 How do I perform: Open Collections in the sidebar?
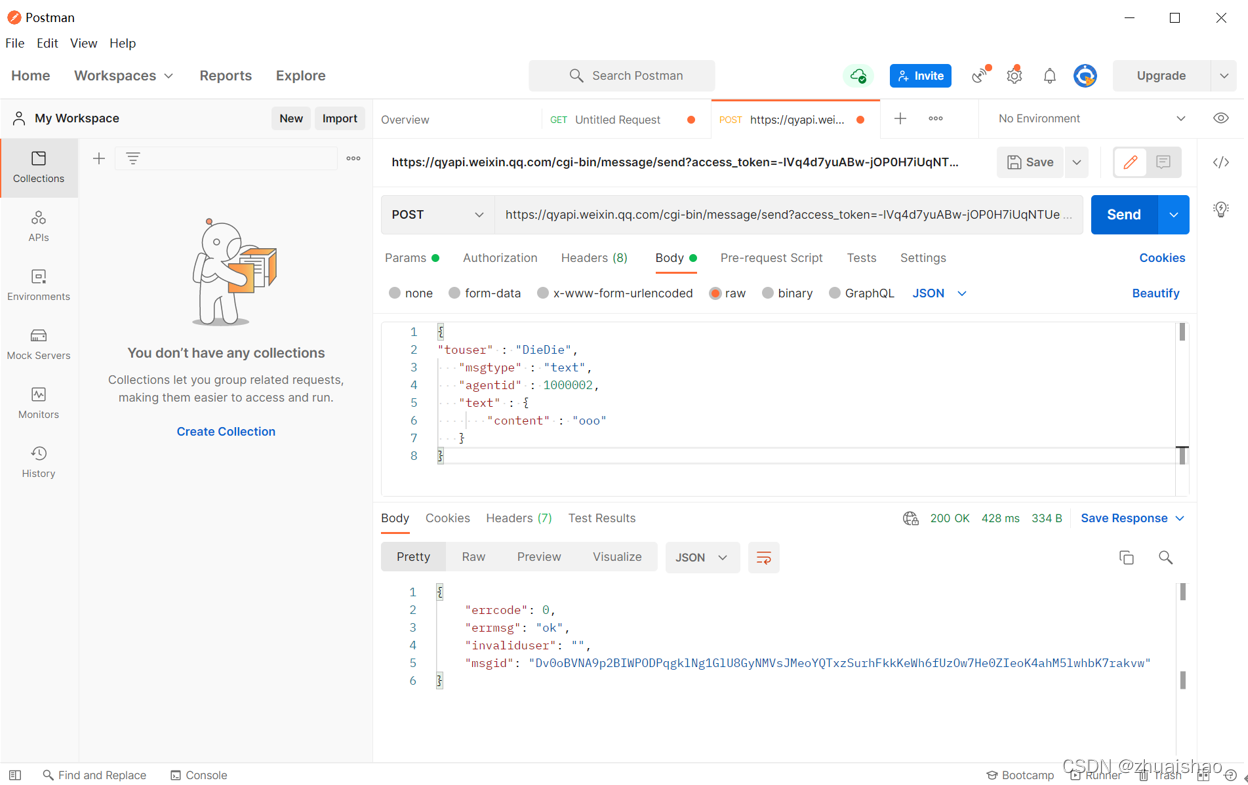point(39,167)
